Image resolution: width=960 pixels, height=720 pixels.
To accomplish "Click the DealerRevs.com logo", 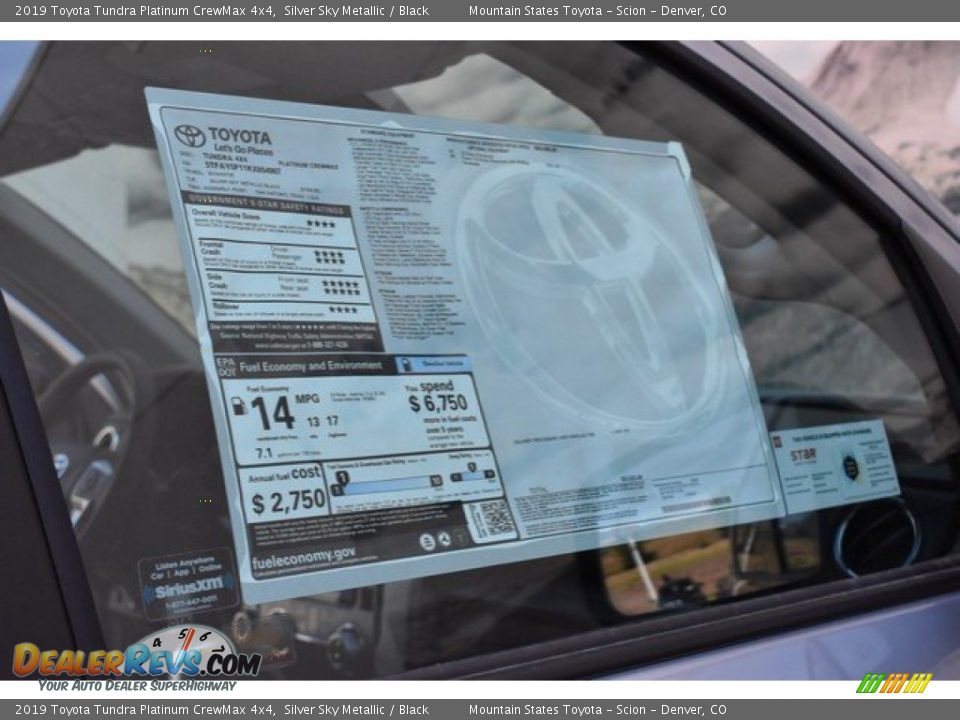I will (x=135, y=660).
